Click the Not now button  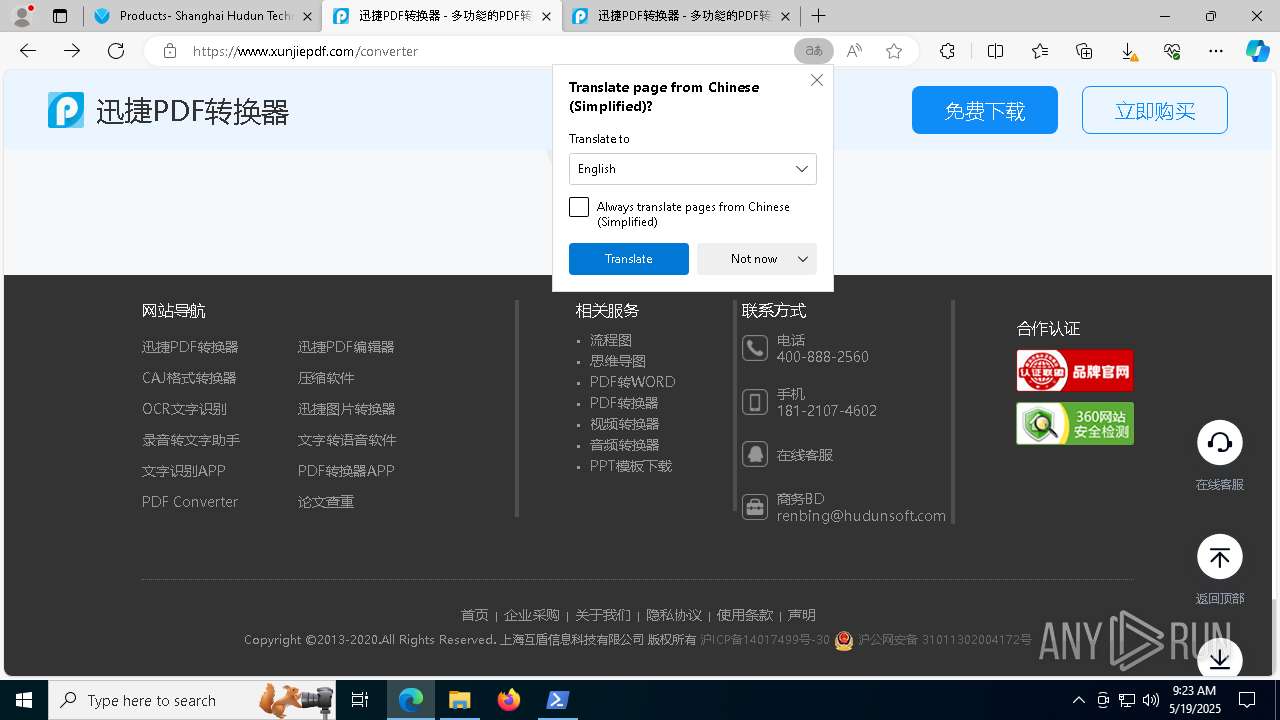[754, 259]
